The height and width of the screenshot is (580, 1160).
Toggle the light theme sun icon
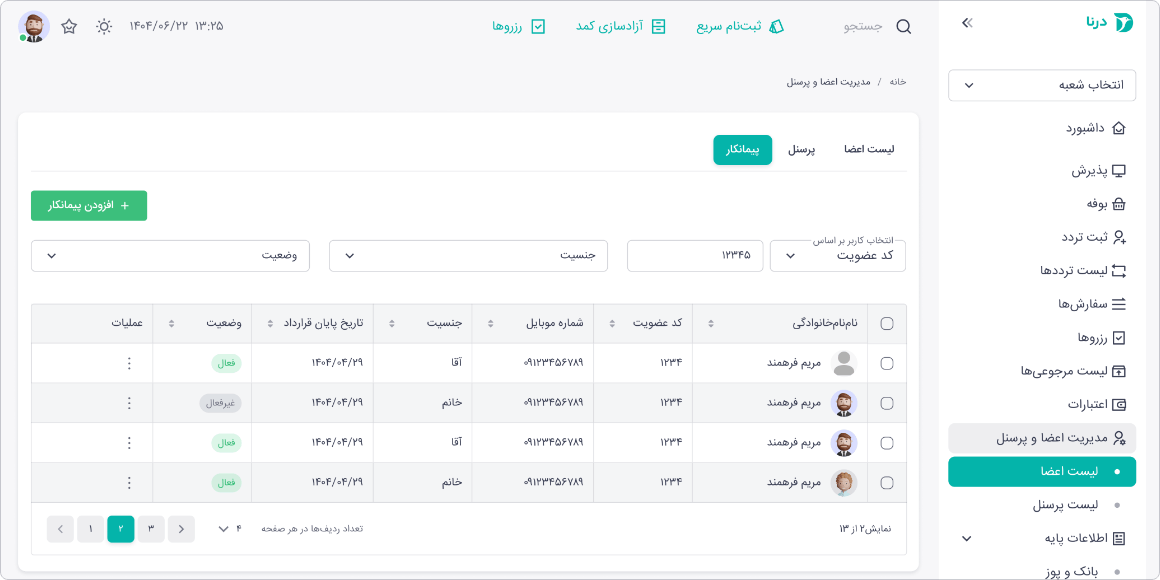[x=104, y=27]
